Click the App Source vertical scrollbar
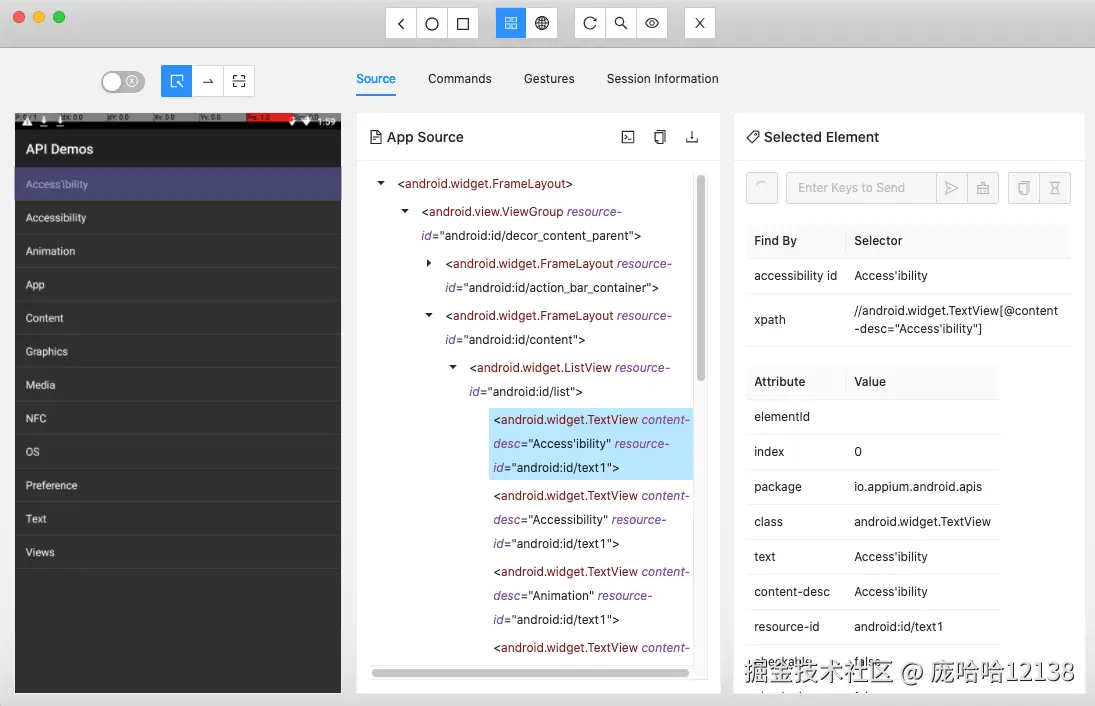 pos(700,278)
